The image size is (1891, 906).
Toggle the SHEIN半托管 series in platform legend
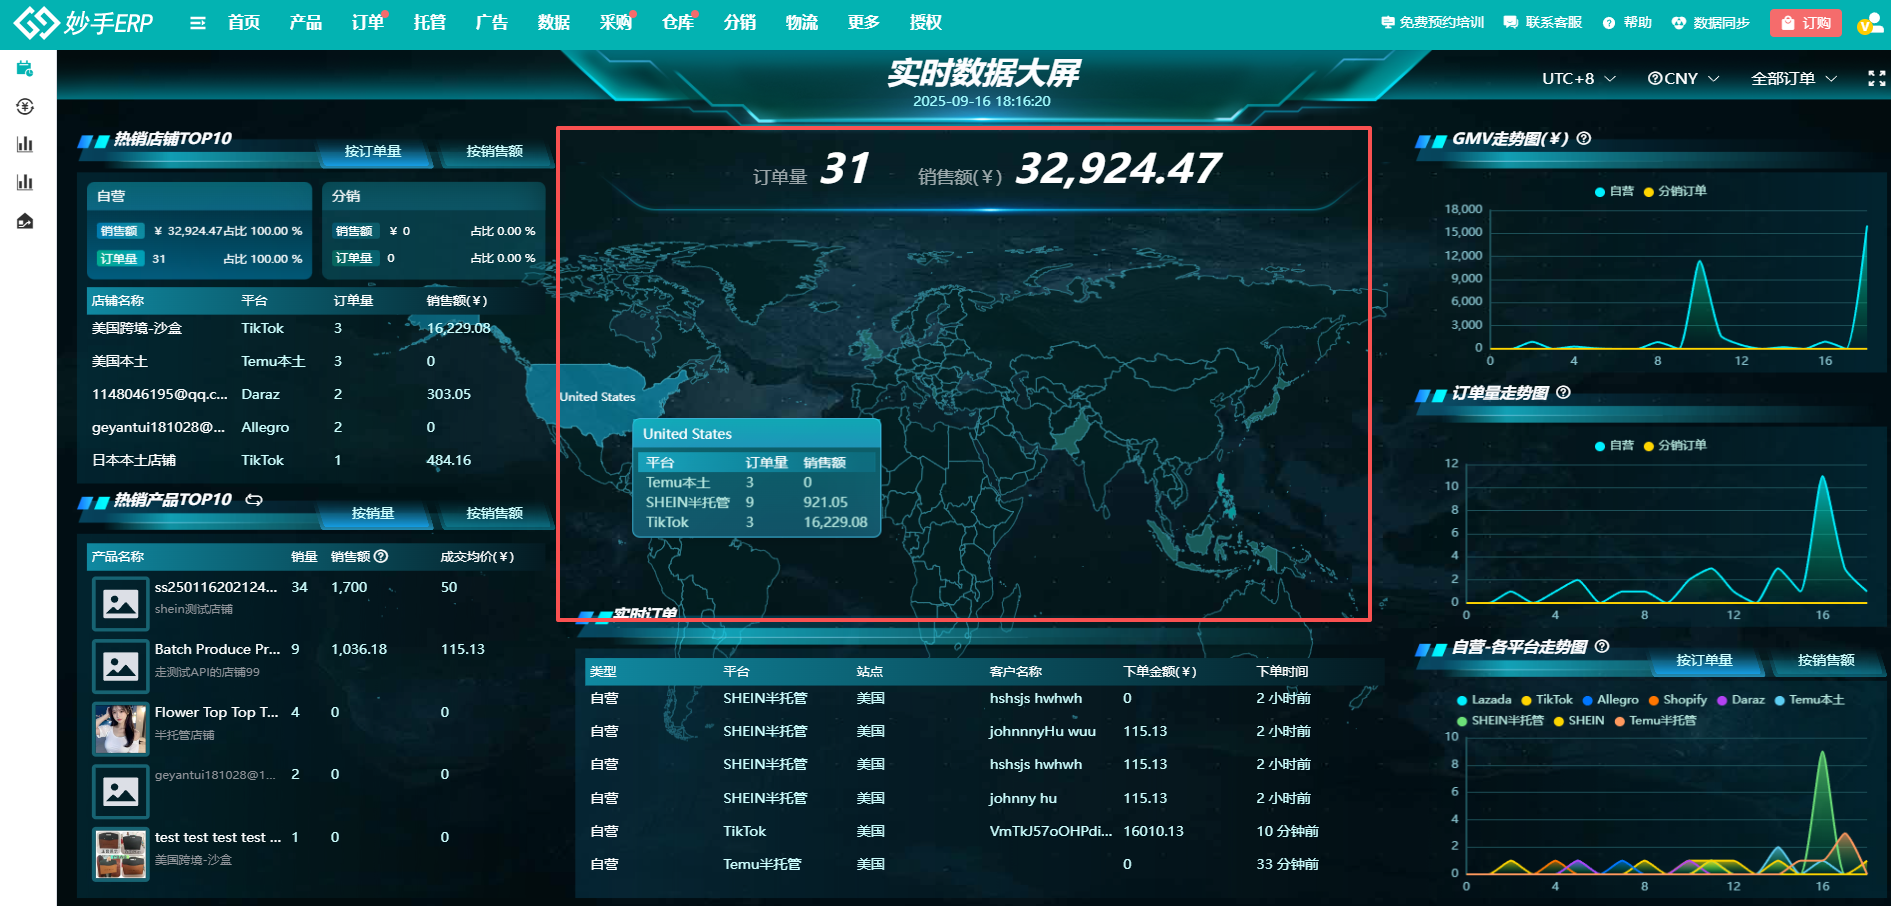point(1500,720)
